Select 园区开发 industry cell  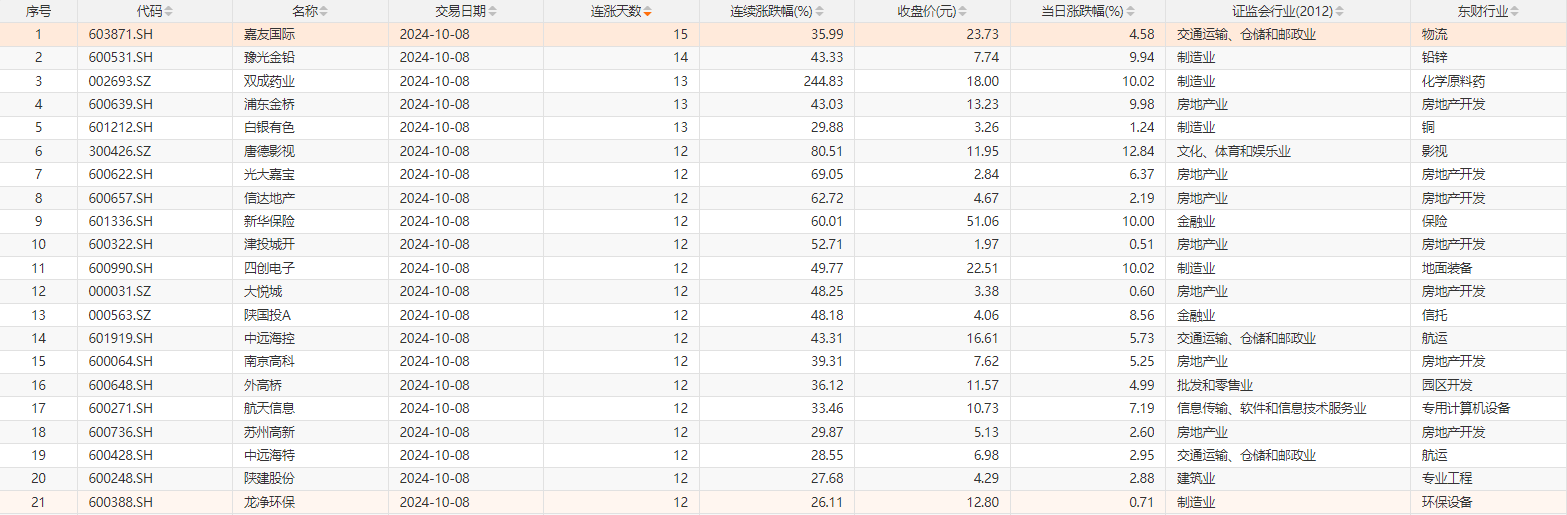tap(1447, 385)
